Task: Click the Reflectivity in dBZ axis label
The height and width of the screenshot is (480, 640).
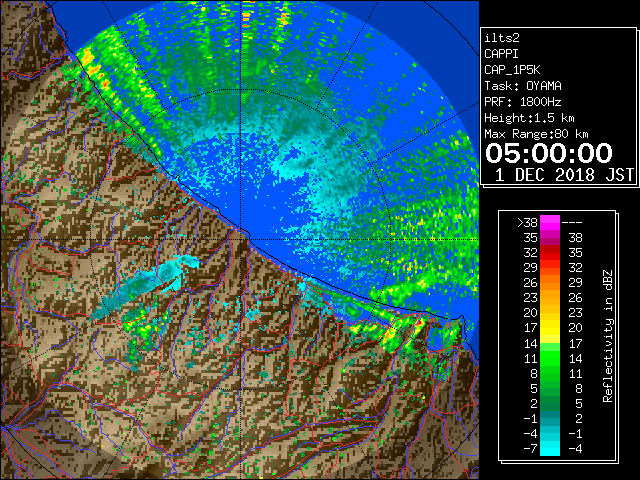Action: coord(607,336)
